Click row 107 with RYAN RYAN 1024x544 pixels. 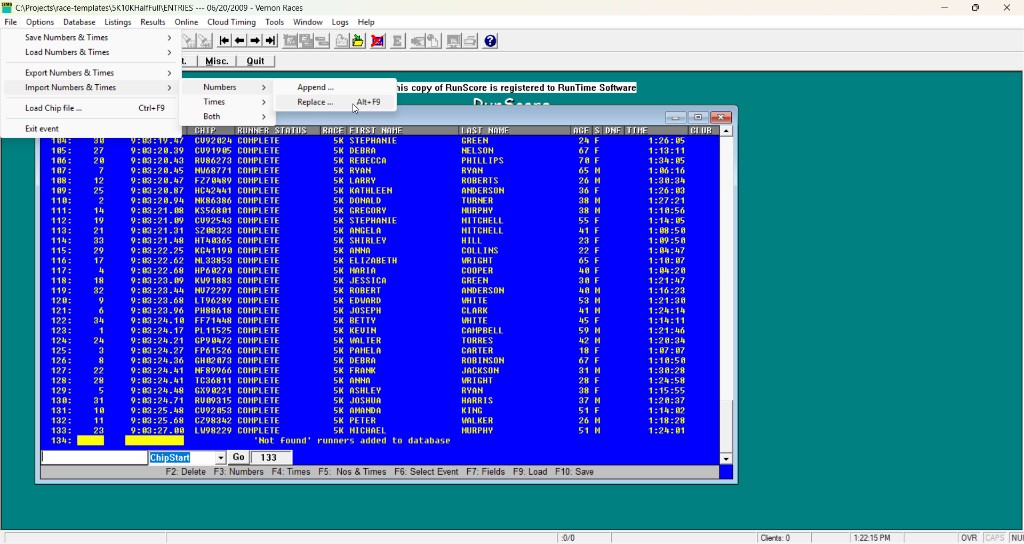pyautogui.click(x=380, y=170)
